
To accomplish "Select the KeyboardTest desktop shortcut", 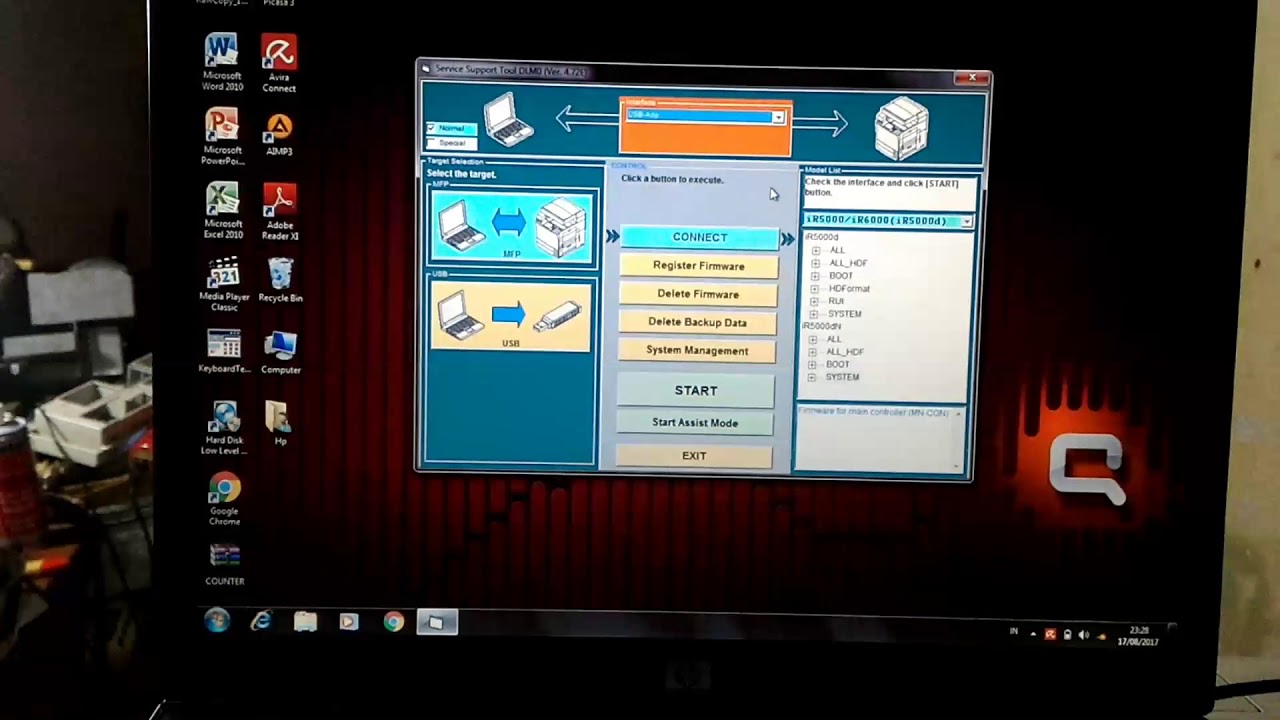I will pos(224,352).
